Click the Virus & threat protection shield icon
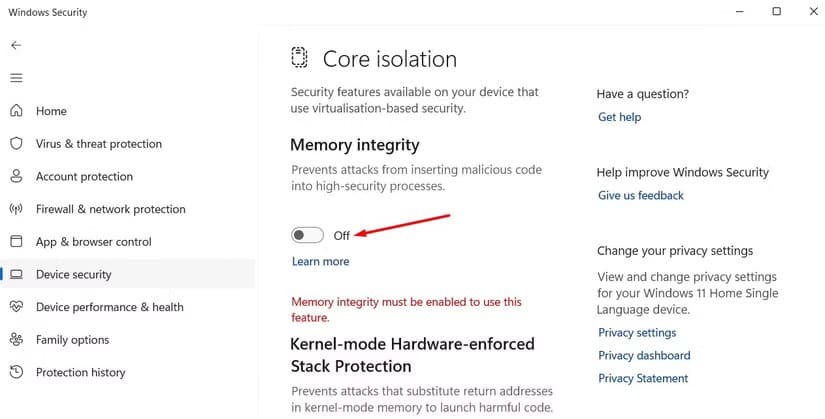825x419 pixels. 16,144
